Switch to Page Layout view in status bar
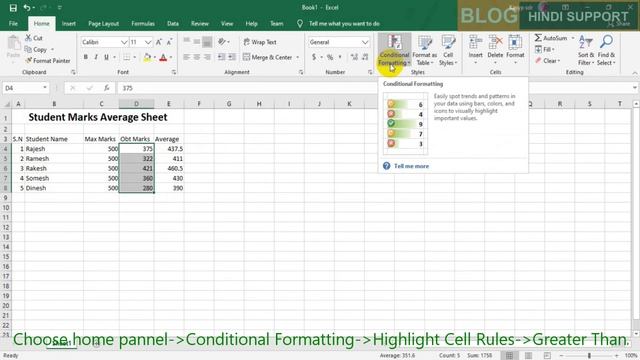The width and height of the screenshot is (640, 360). (x=528, y=356)
